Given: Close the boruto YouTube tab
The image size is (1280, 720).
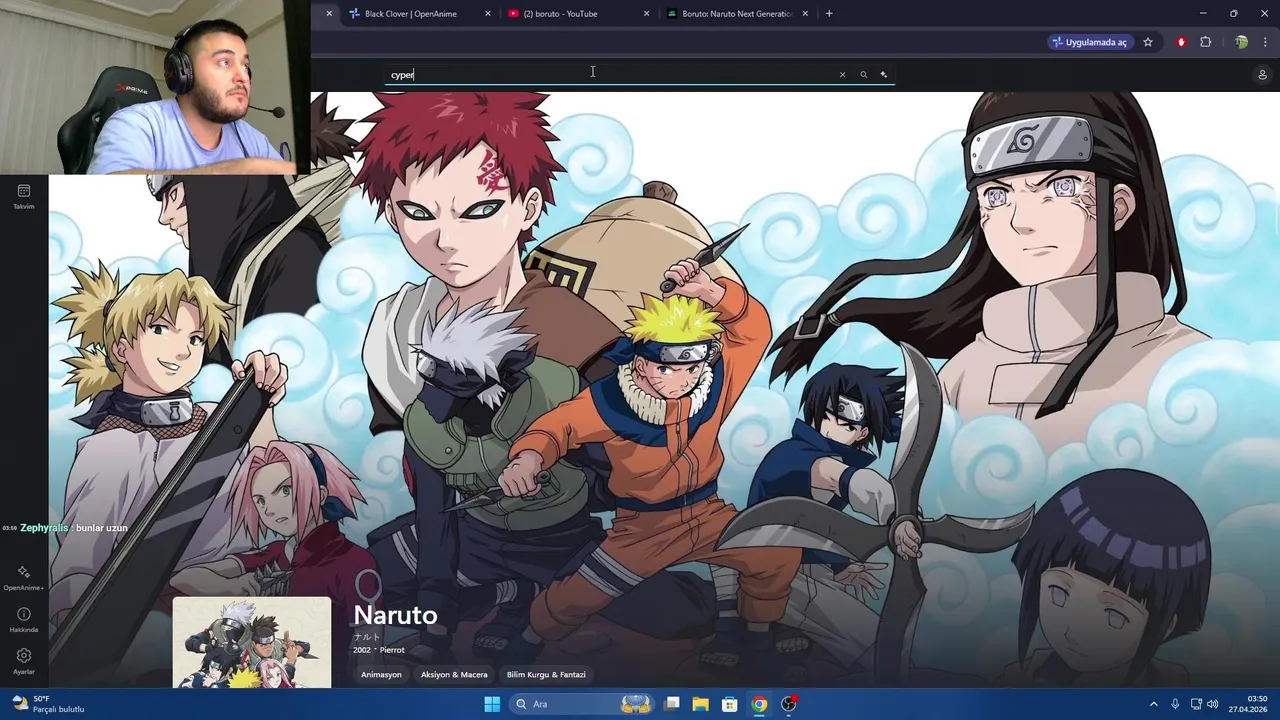Looking at the screenshot, I should (646, 14).
